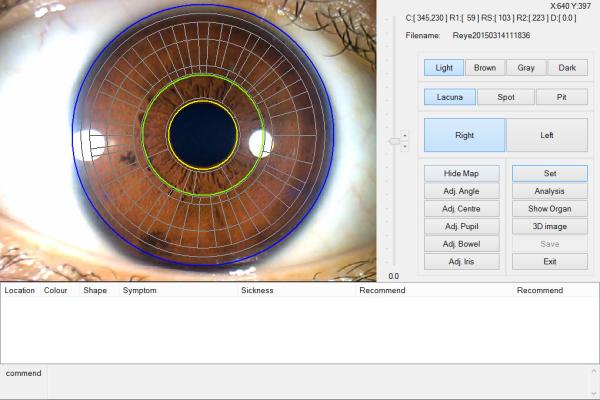Image resolution: width=600 pixels, height=400 pixels.
Task: Click the Adj. Angle button
Action: point(461,191)
